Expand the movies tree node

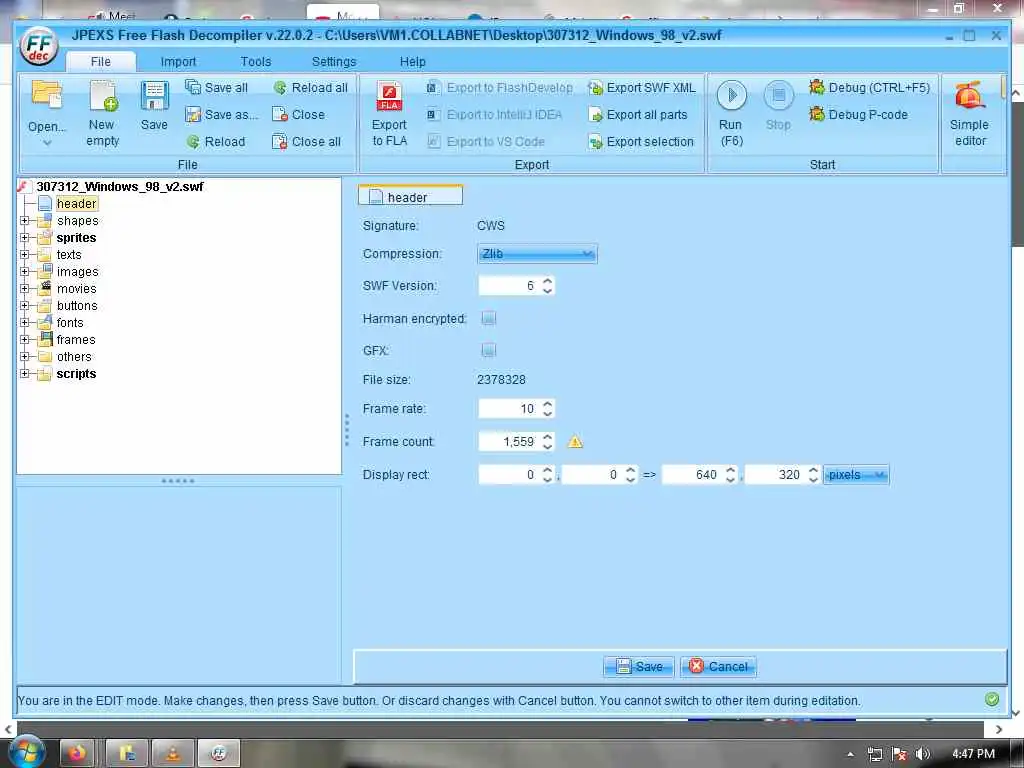(25, 289)
